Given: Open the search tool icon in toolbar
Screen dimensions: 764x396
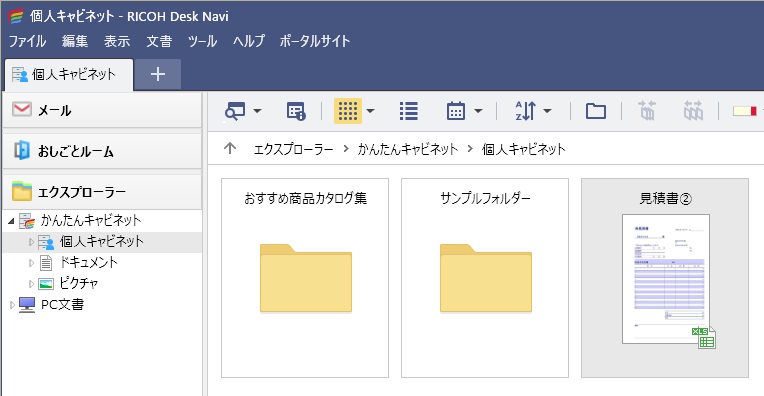Looking at the screenshot, I should pyautogui.click(x=235, y=111).
